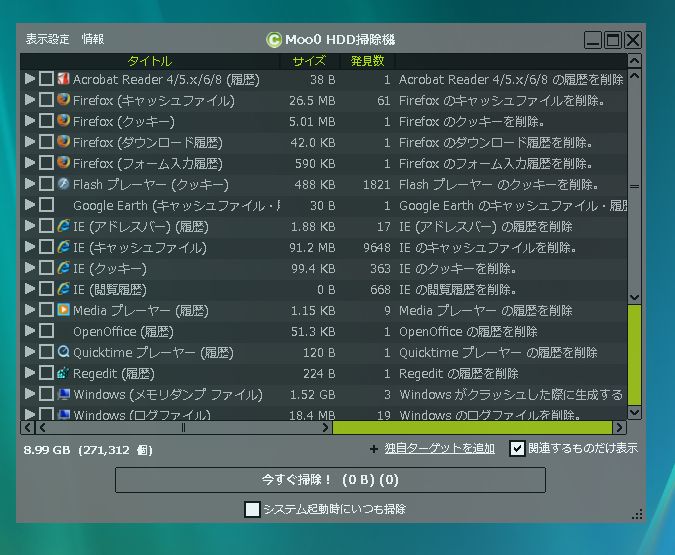Expand the Firefox 590 KB row arrow

click(30, 163)
